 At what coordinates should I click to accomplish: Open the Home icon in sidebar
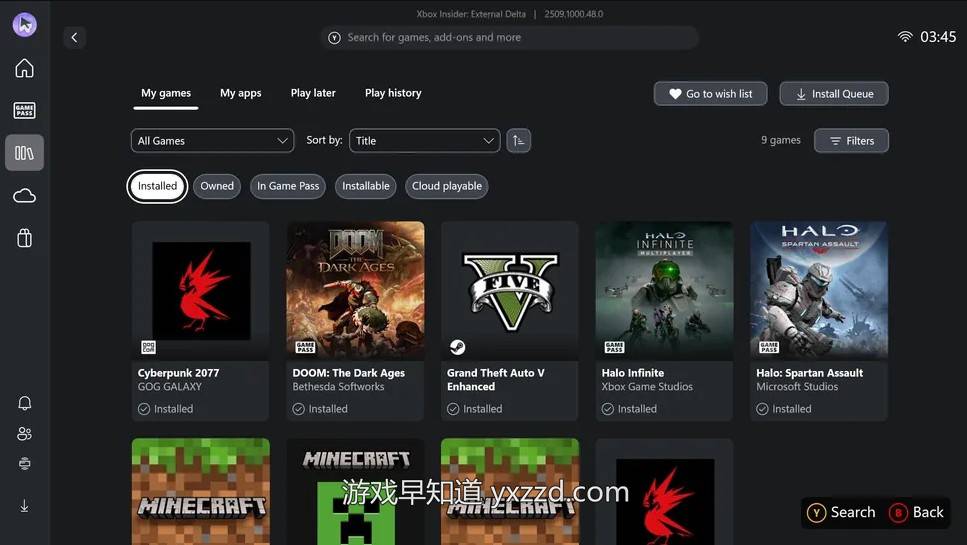click(x=25, y=68)
